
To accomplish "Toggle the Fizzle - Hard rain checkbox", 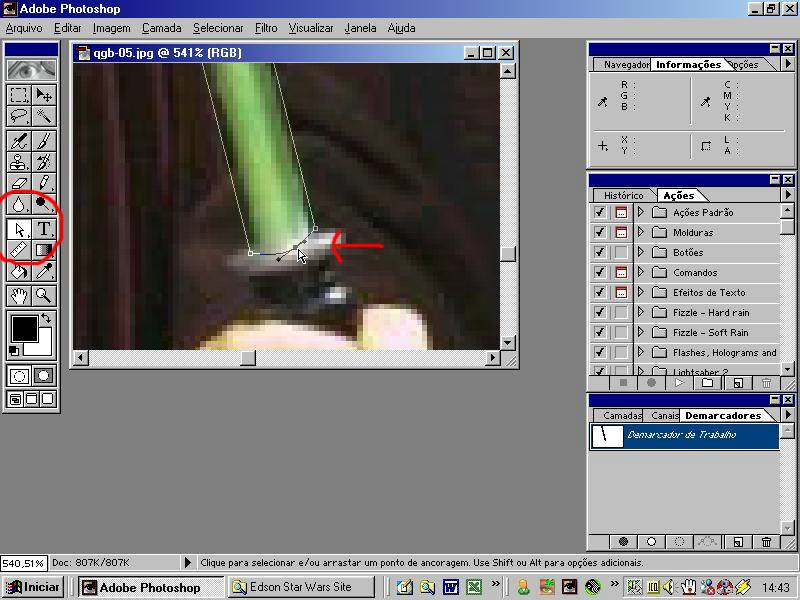I will 600,312.
